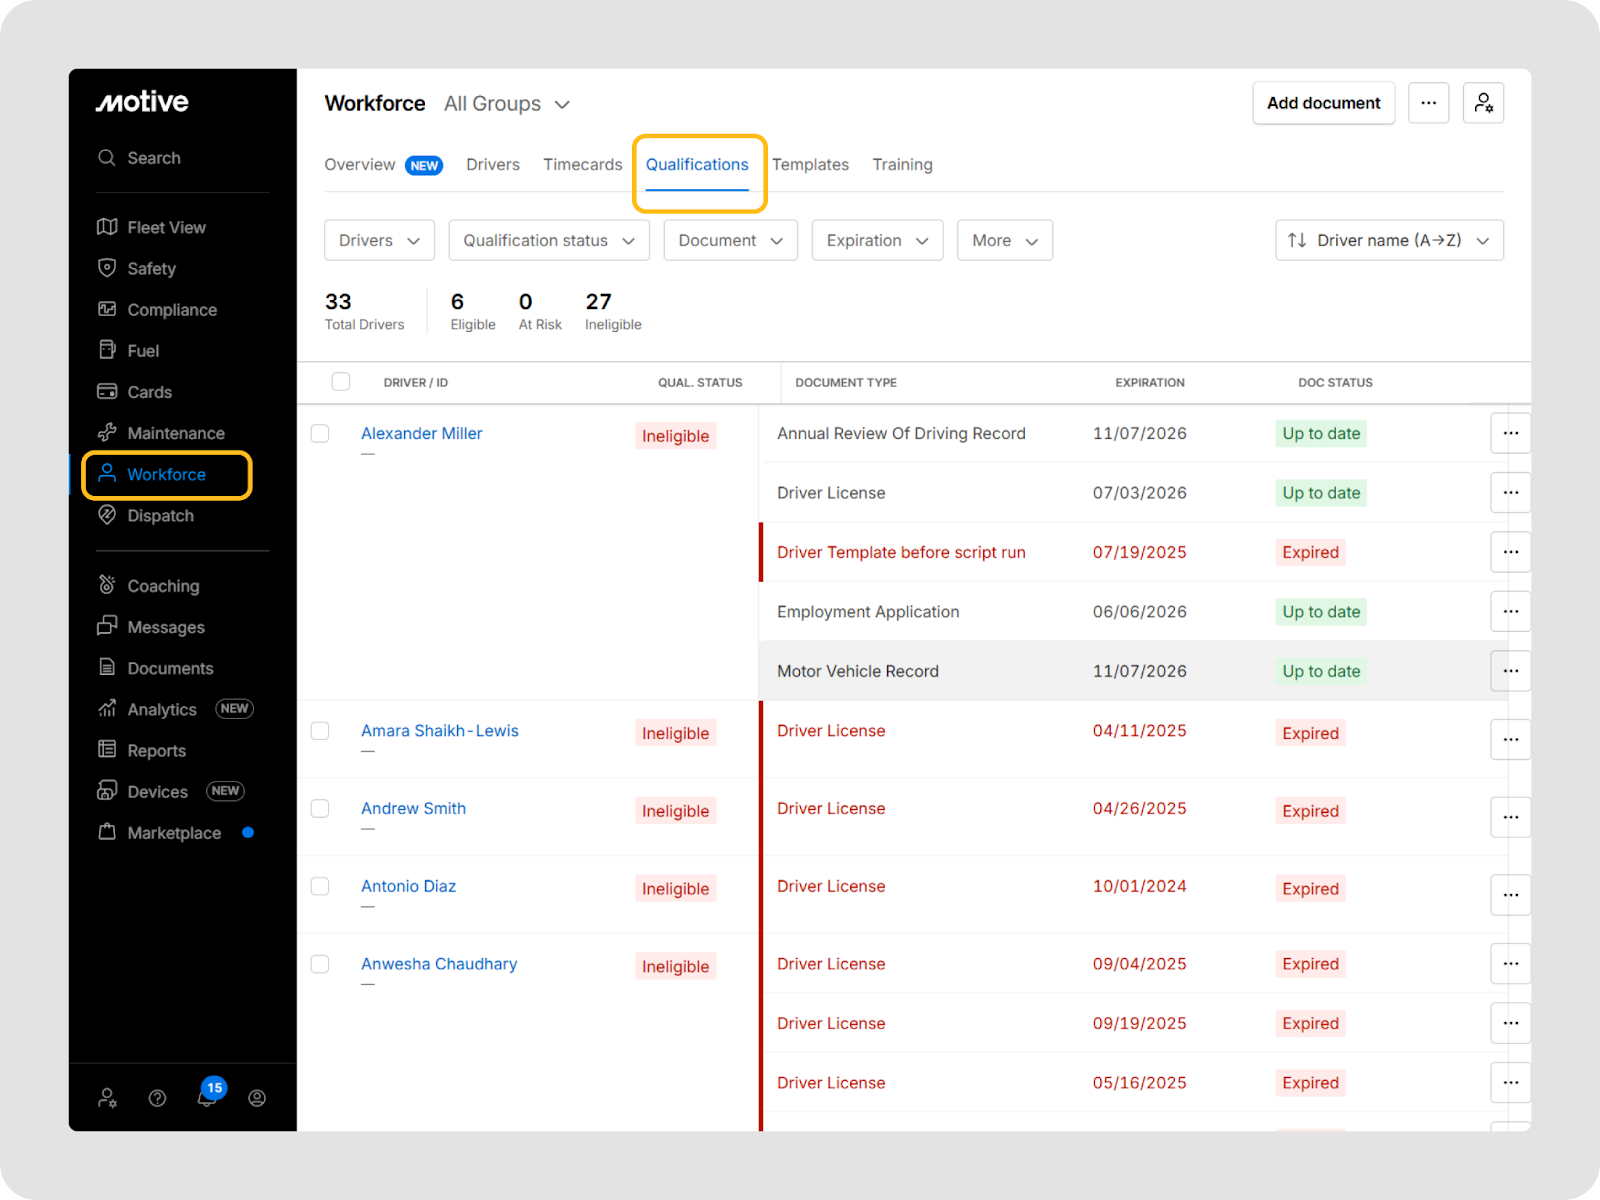Image resolution: width=1600 pixels, height=1200 pixels.
Task: Open the user profile icon in sidebar
Action: coord(257,1098)
